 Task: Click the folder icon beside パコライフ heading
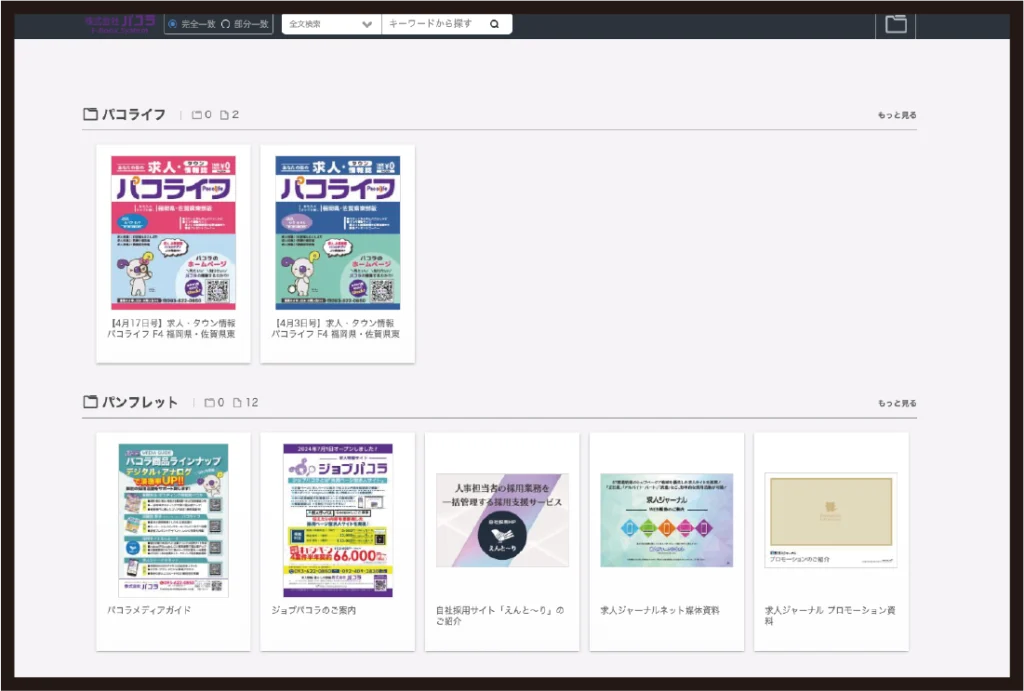pos(90,114)
